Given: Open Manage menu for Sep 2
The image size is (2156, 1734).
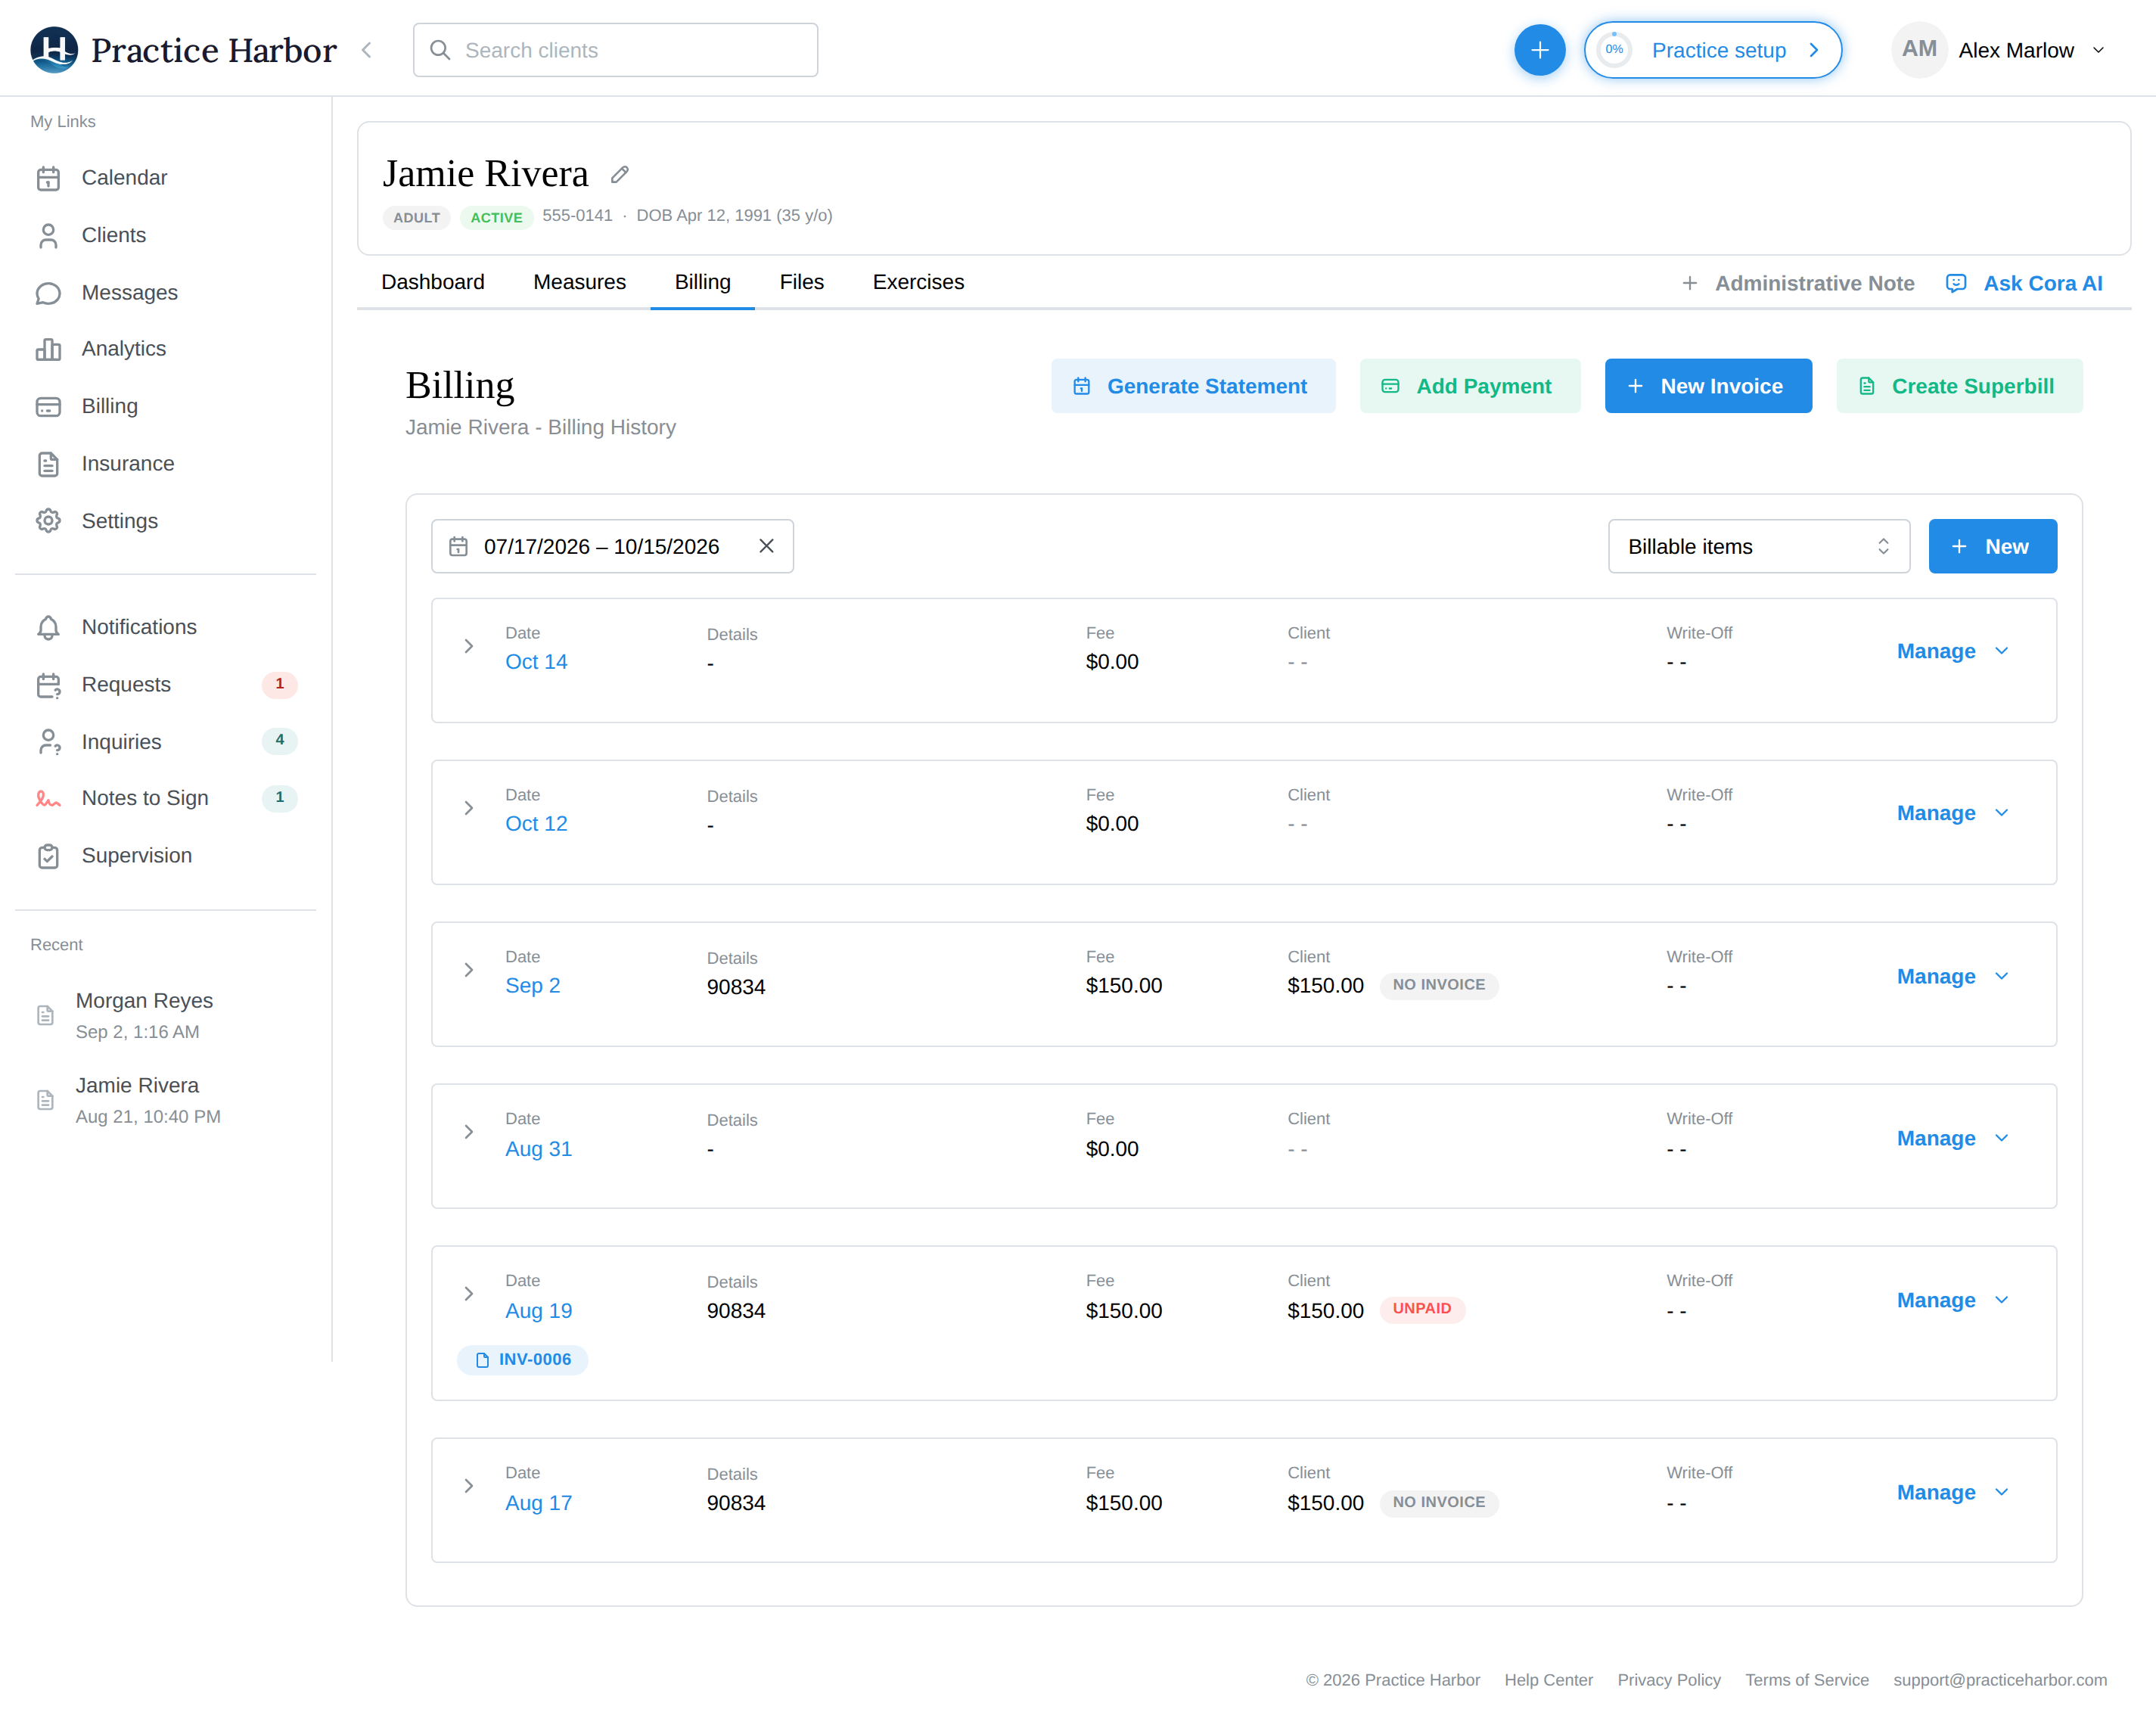Looking at the screenshot, I should coord(1952,976).
